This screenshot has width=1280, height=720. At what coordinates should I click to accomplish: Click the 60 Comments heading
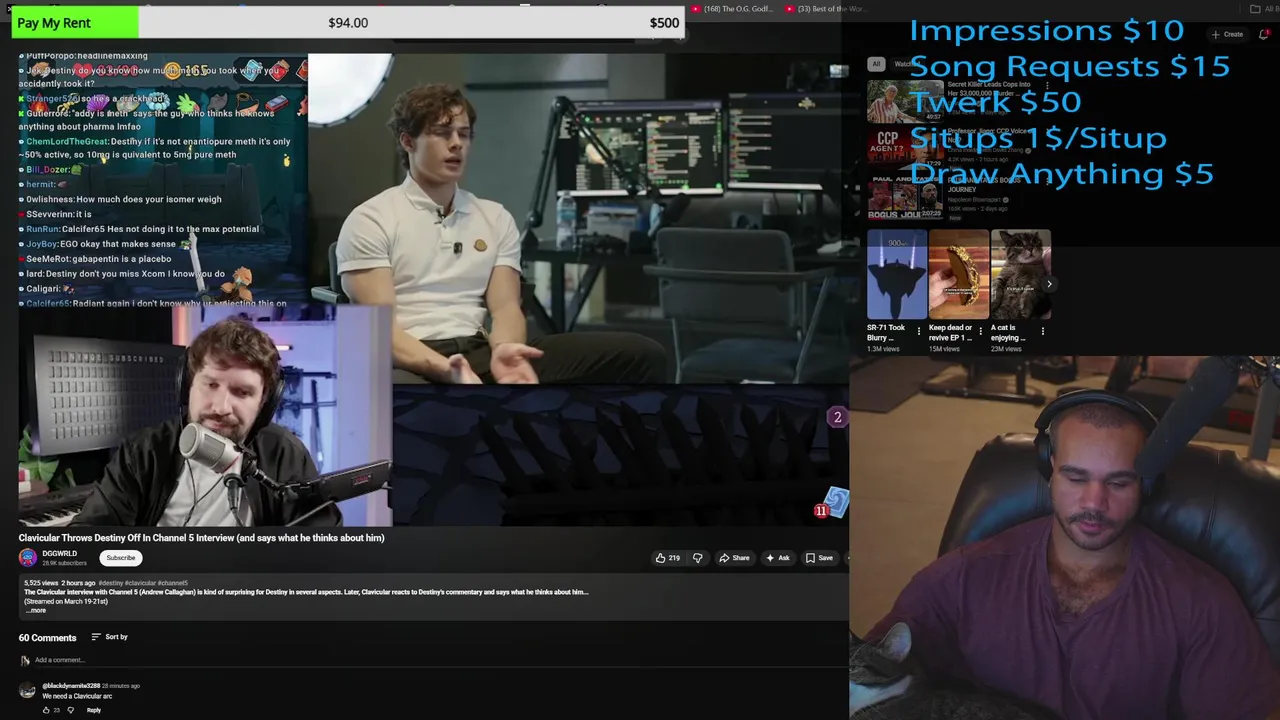pos(47,637)
